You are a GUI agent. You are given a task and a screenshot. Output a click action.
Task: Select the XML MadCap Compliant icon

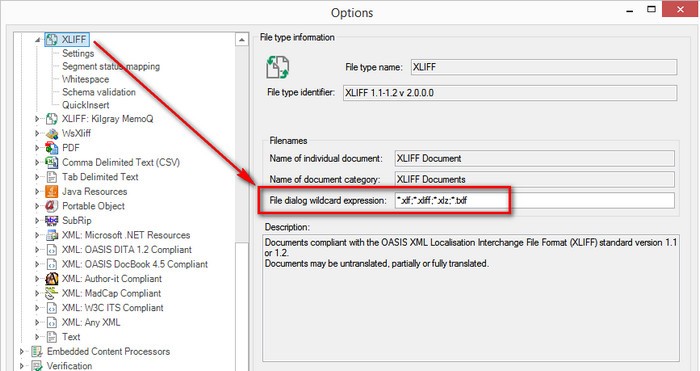(52, 293)
